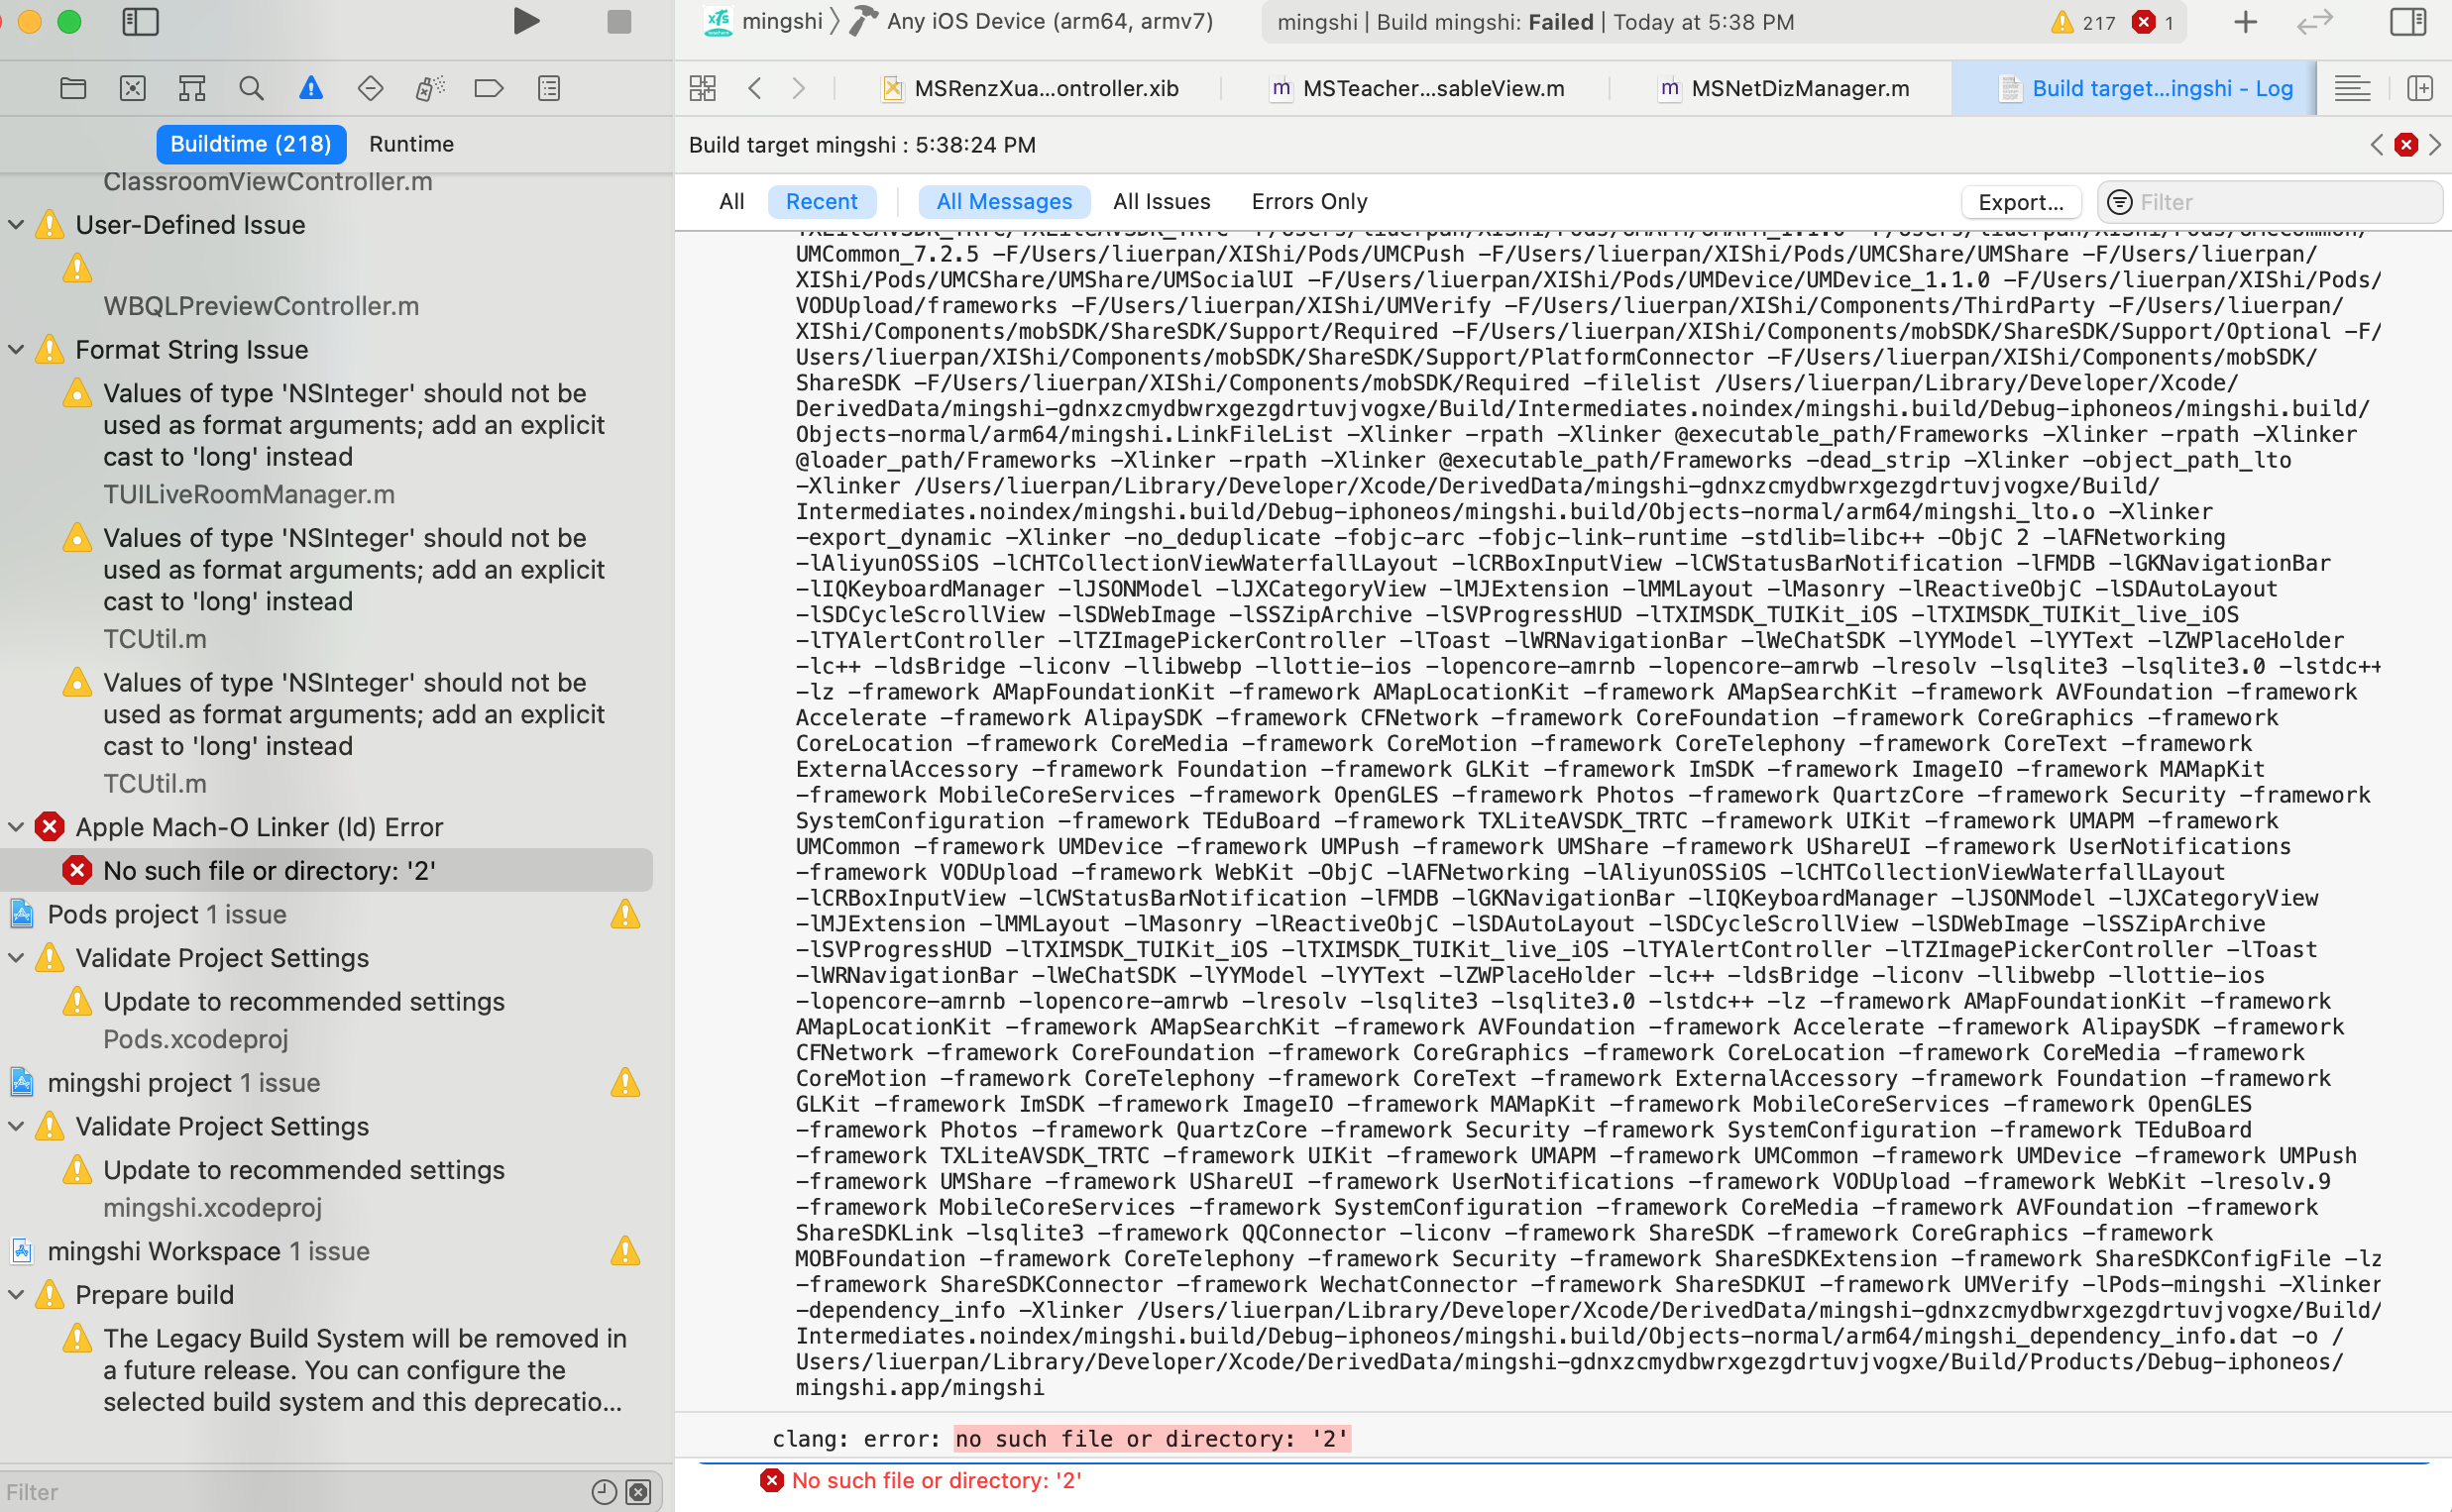Show only errors filter in navigator

639,1492
